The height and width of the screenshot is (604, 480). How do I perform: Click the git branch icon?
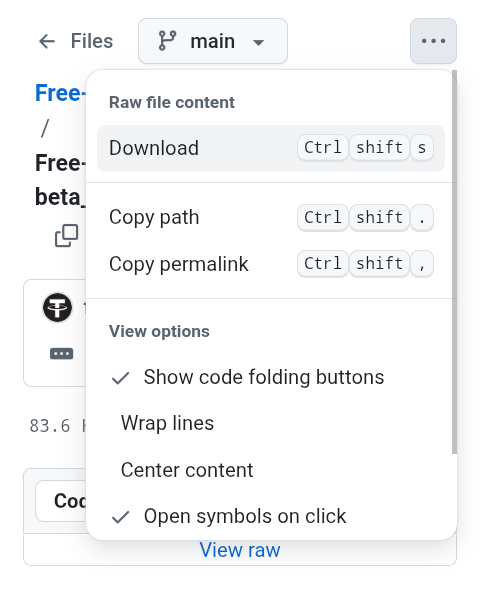tap(167, 41)
